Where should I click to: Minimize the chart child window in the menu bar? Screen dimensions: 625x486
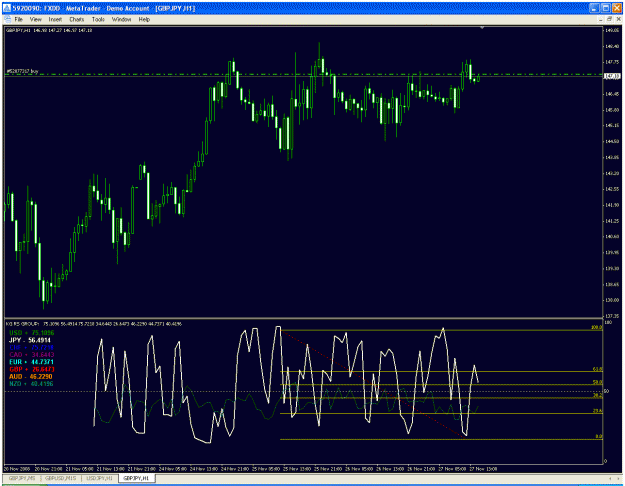[x=600, y=19]
